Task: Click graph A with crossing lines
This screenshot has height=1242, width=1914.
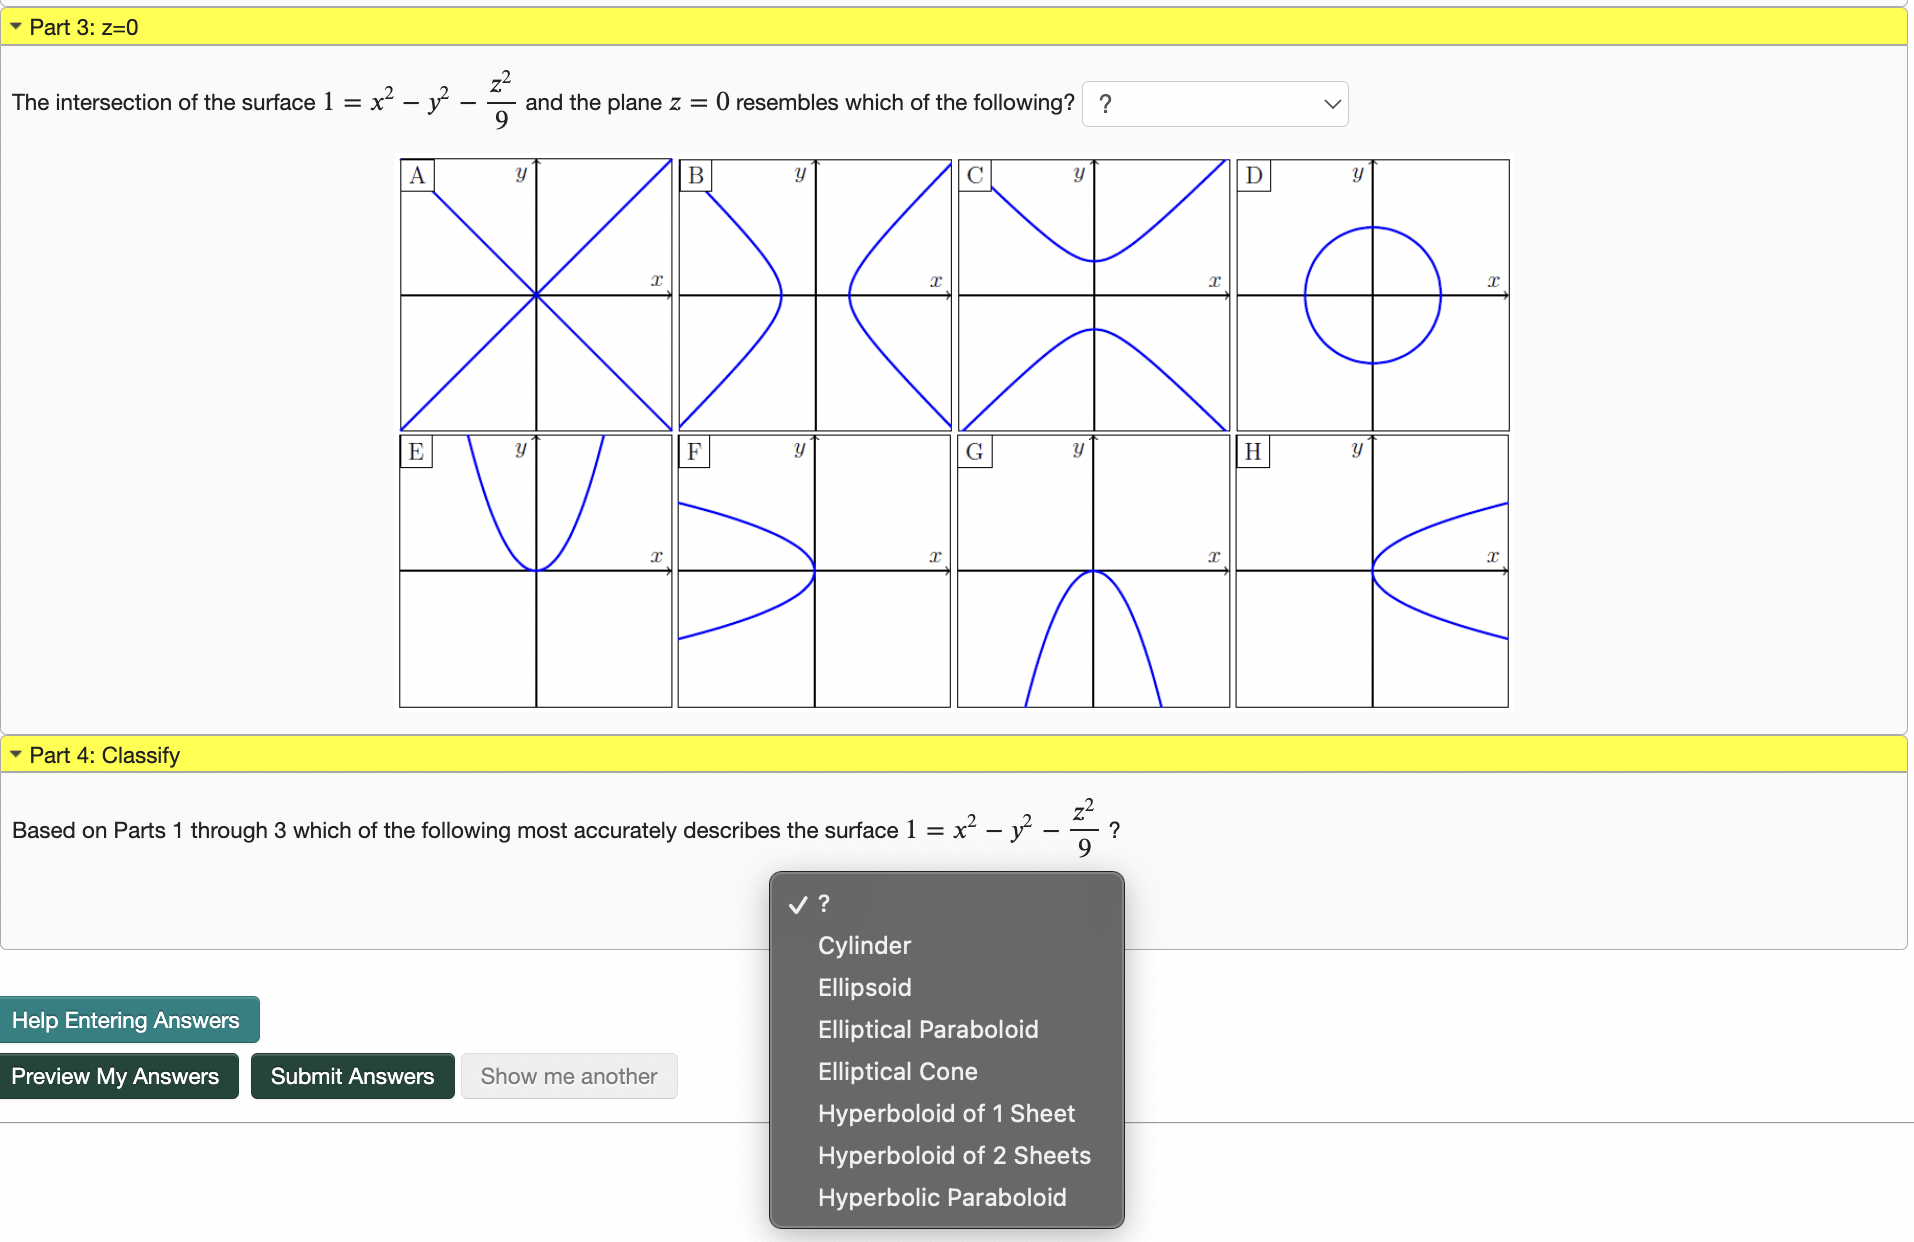Action: pyautogui.click(x=536, y=293)
